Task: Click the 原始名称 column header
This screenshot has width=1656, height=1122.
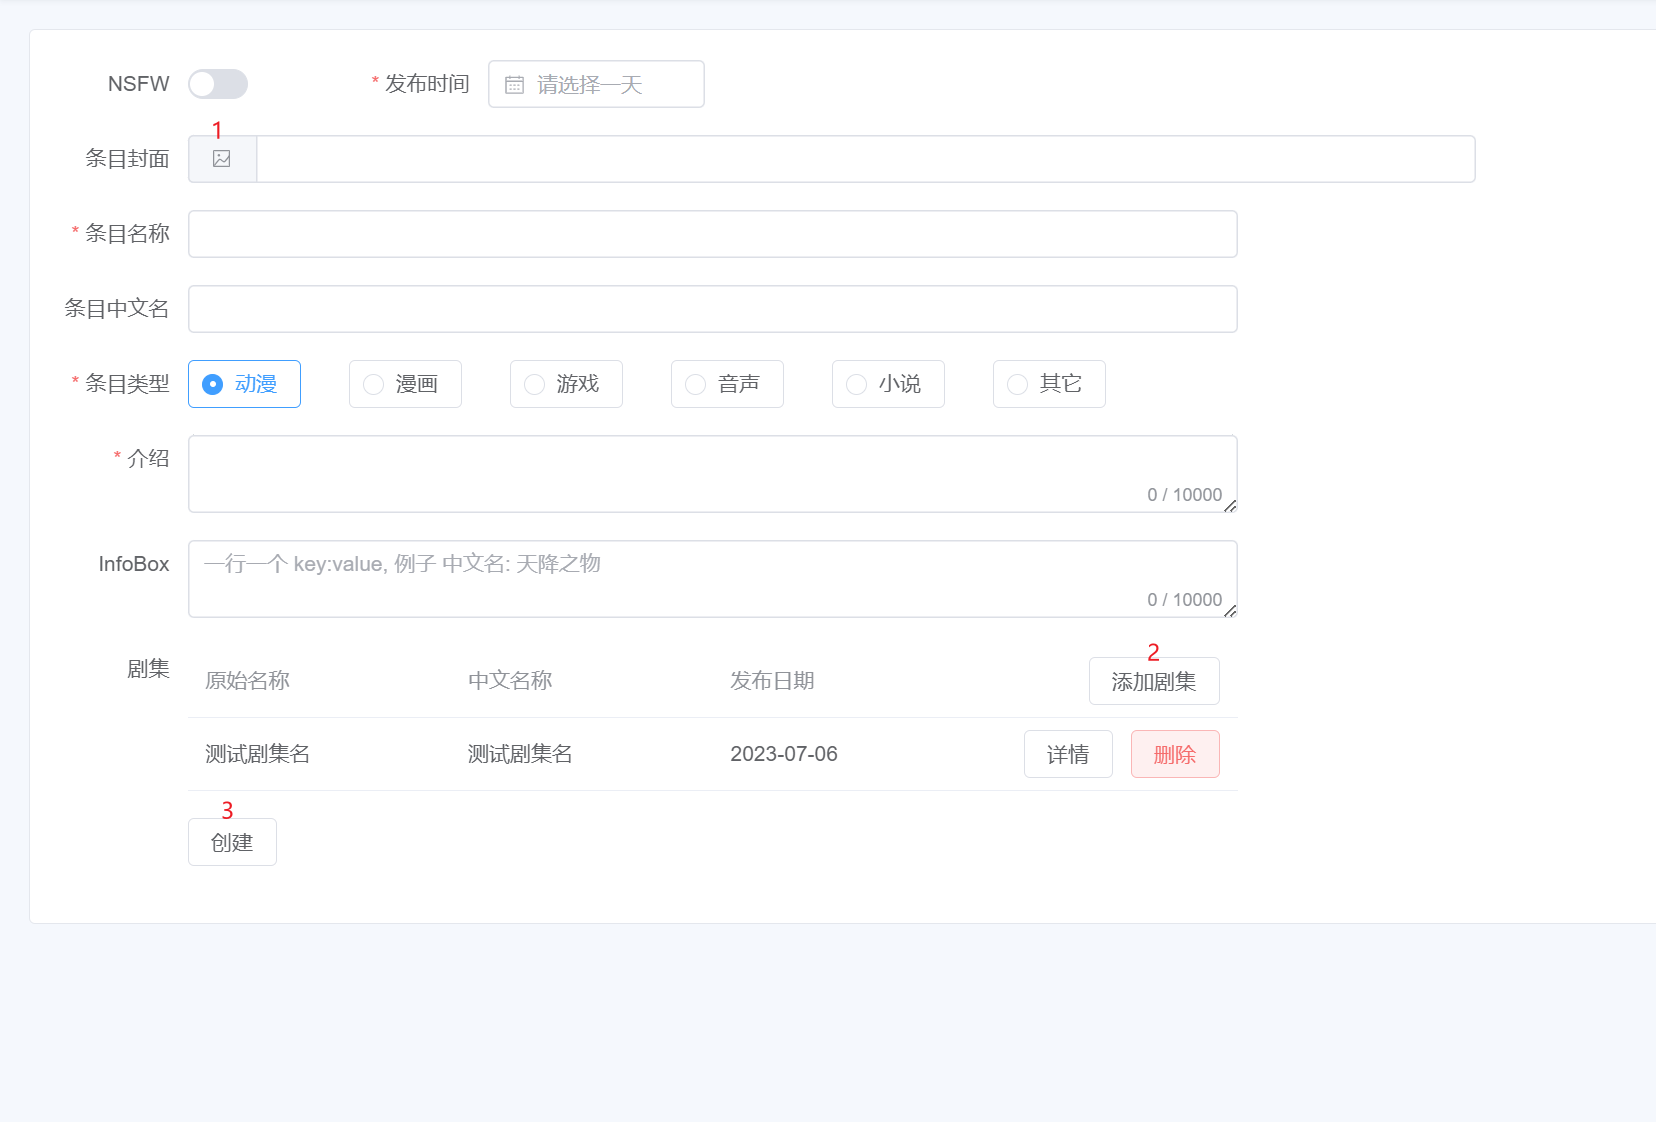Action: pos(247,681)
